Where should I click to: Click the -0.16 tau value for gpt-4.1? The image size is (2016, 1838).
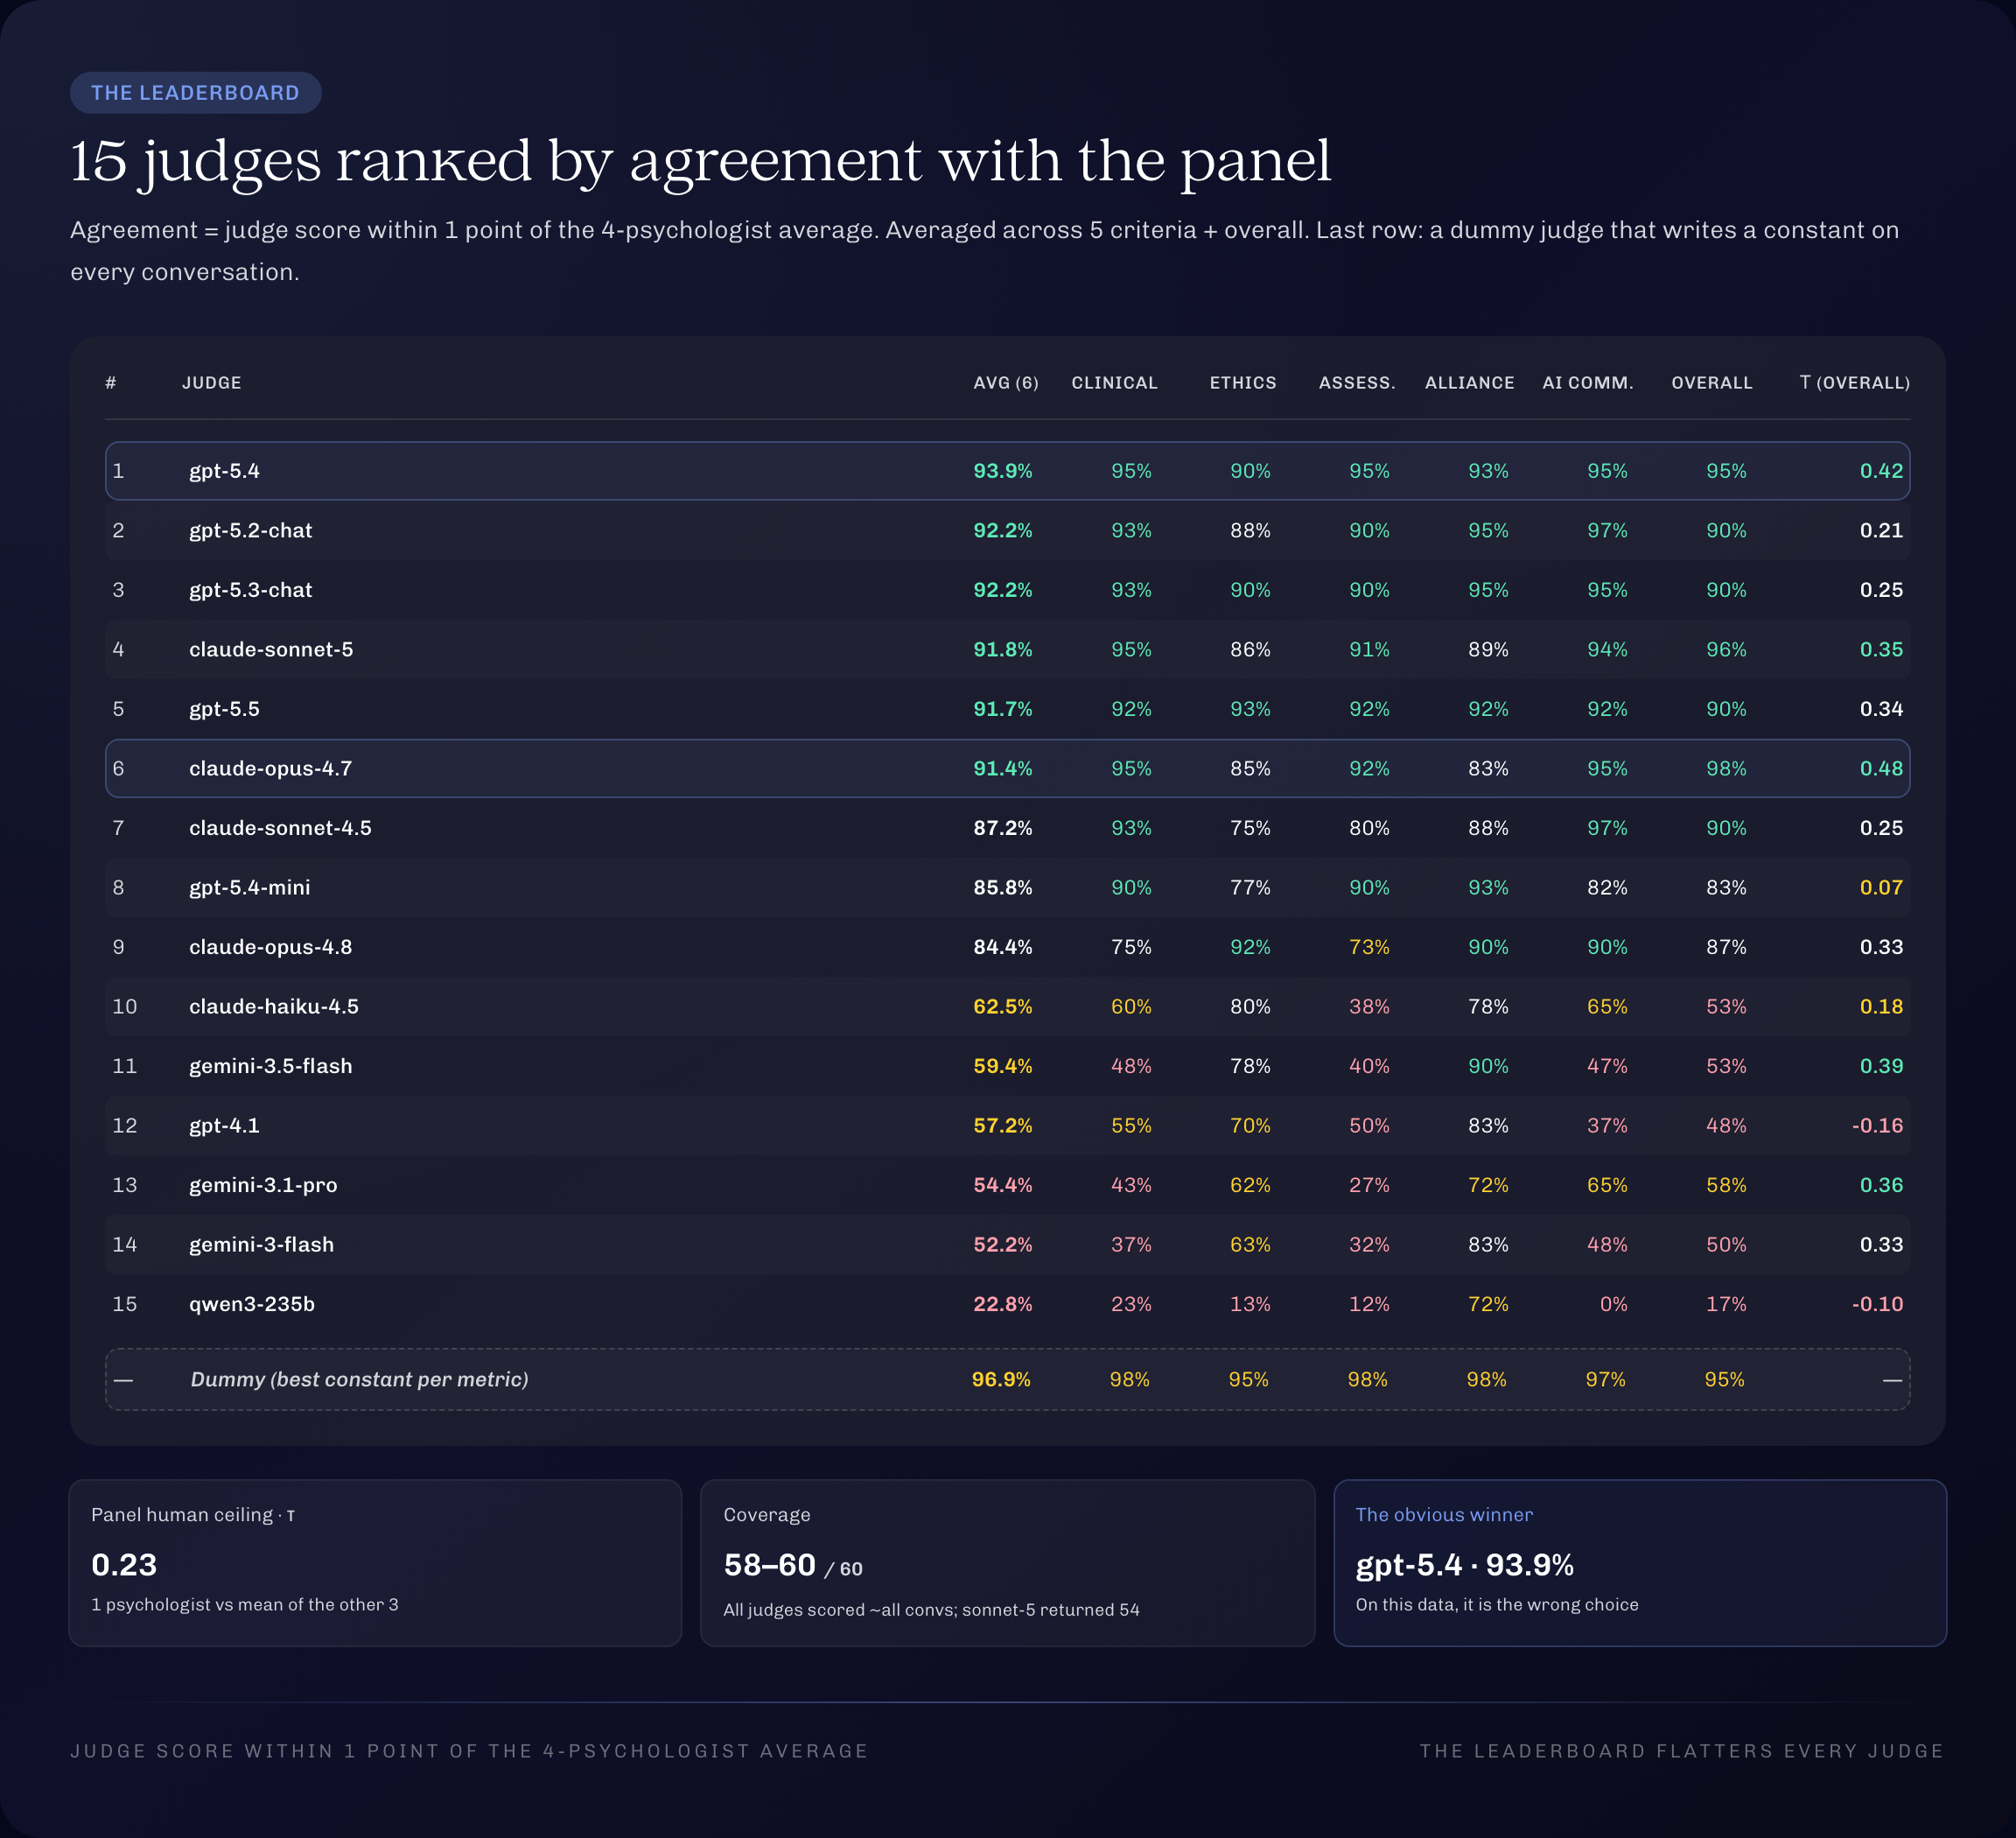1877,1125
